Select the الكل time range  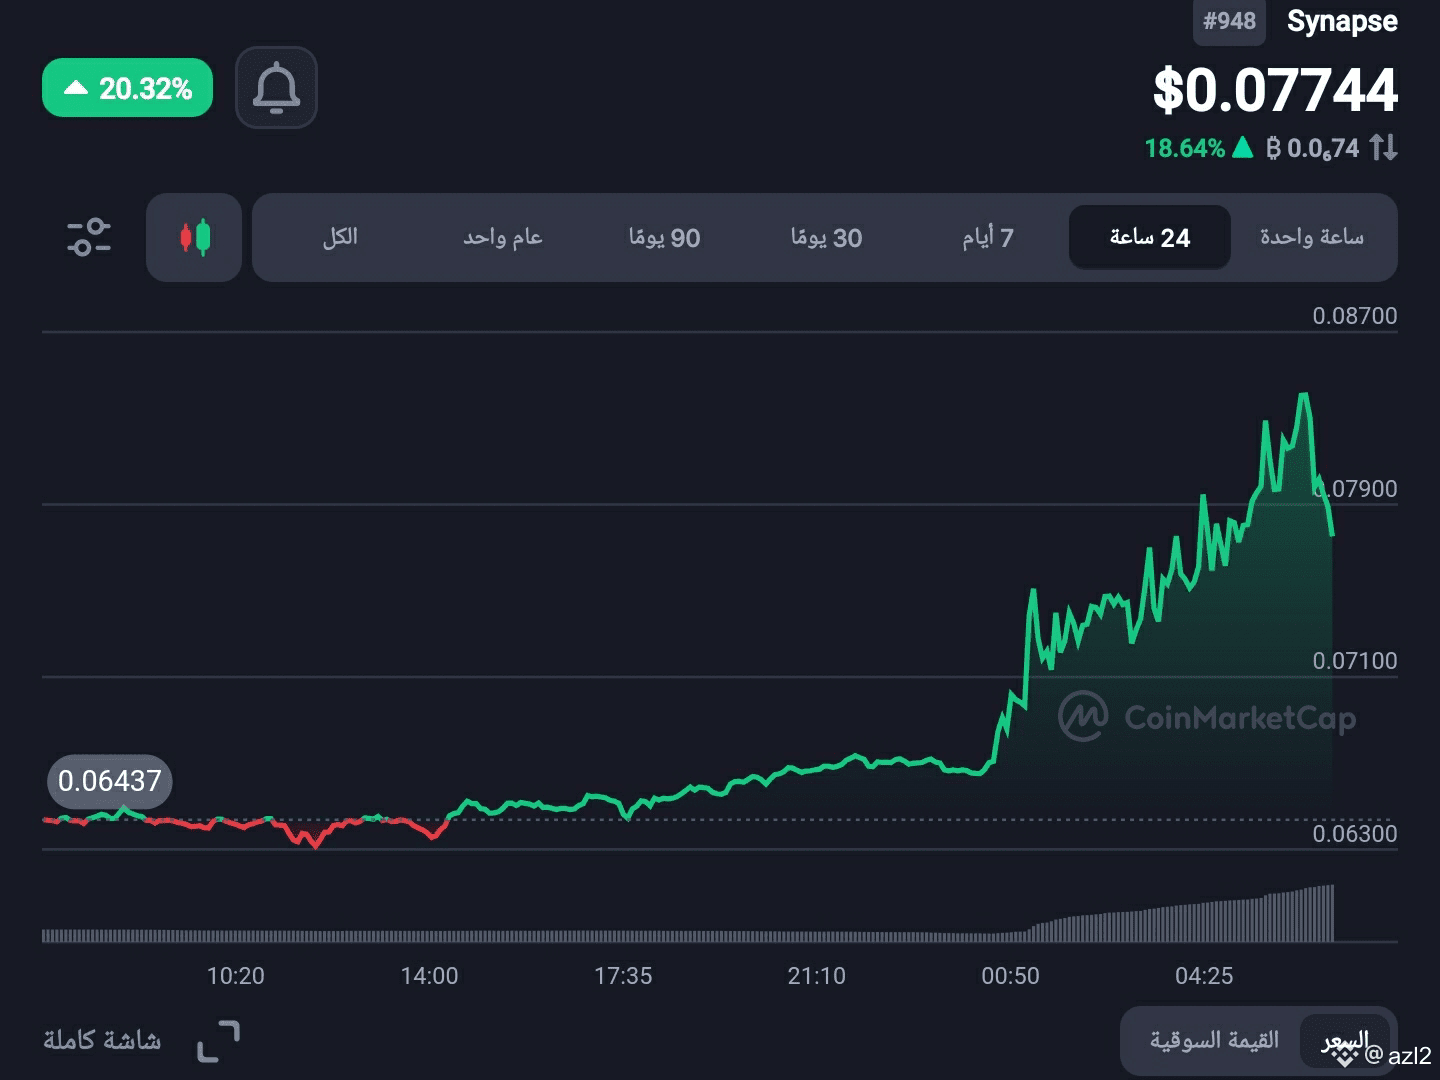[340, 237]
